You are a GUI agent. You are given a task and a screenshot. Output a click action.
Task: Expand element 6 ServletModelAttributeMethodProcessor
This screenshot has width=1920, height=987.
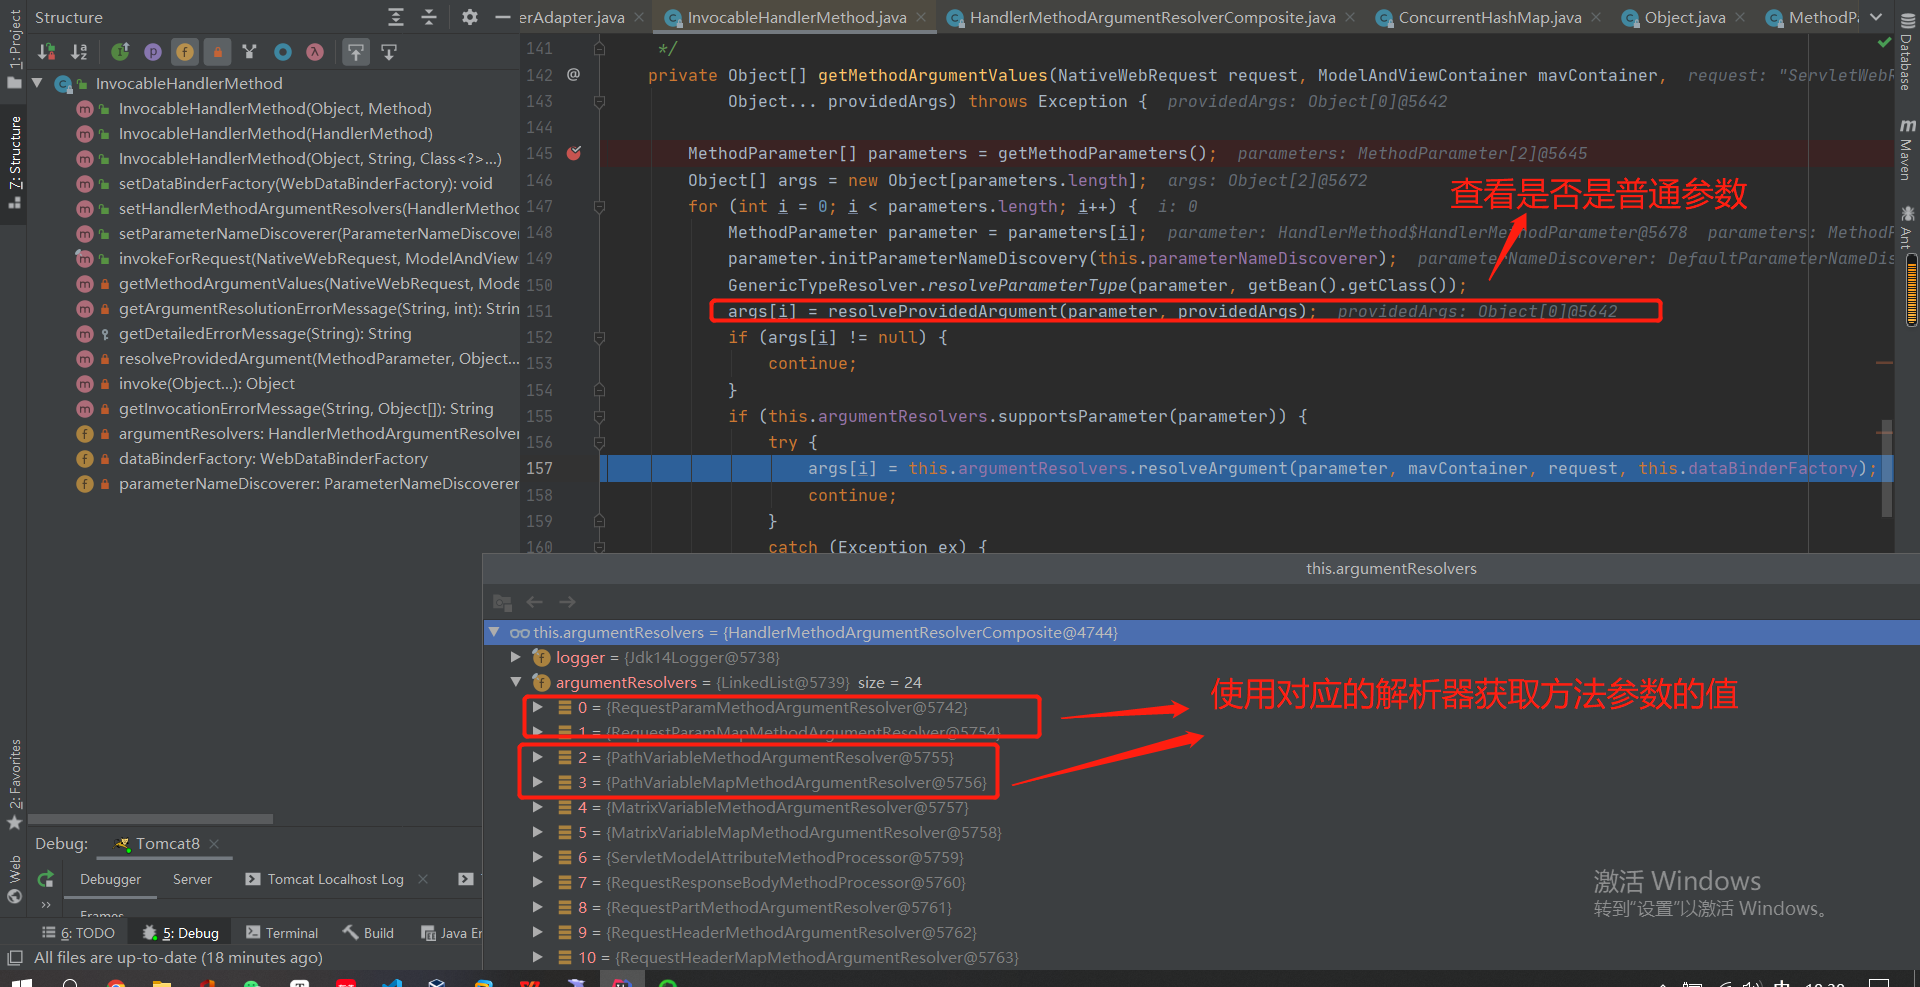click(x=538, y=857)
